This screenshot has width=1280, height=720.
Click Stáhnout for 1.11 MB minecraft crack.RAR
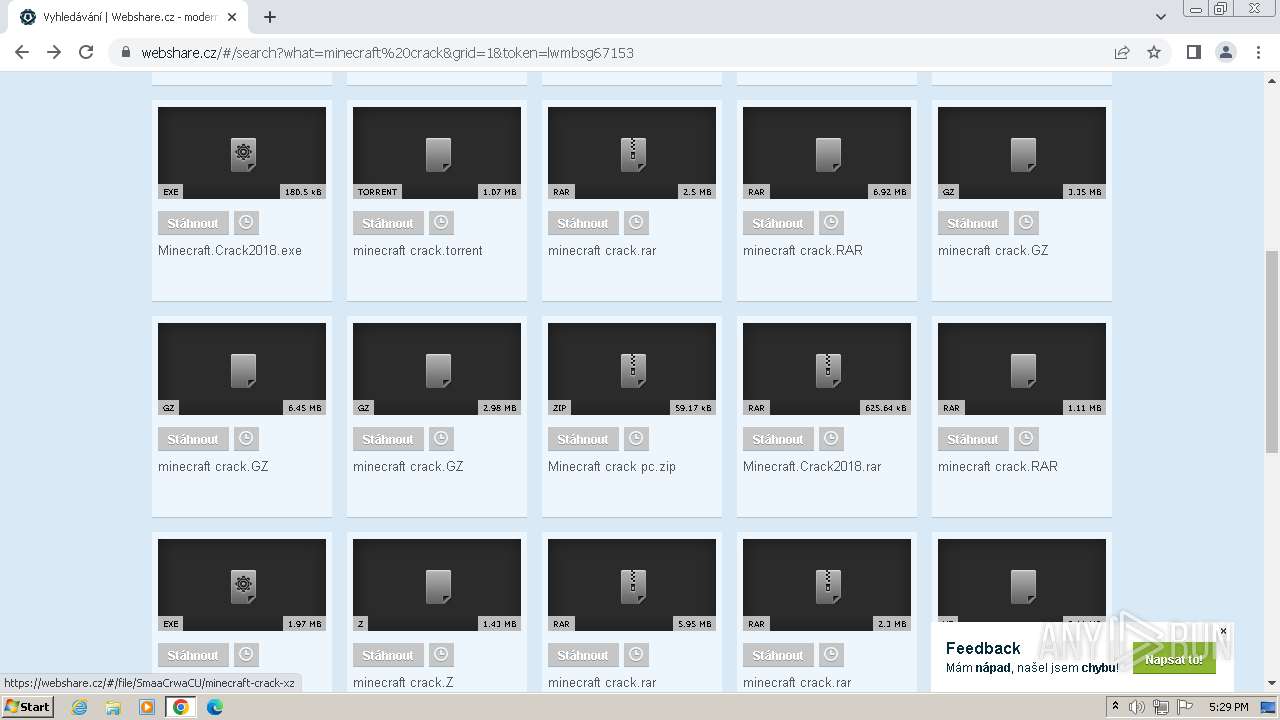973,439
